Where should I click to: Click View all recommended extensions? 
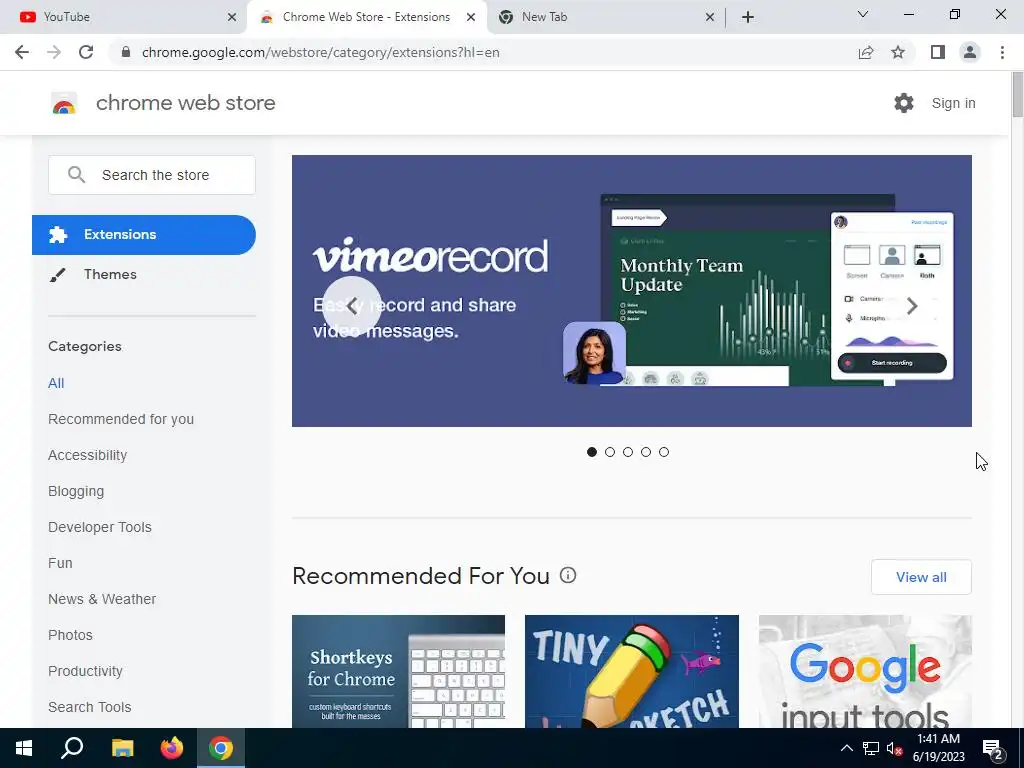click(921, 577)
